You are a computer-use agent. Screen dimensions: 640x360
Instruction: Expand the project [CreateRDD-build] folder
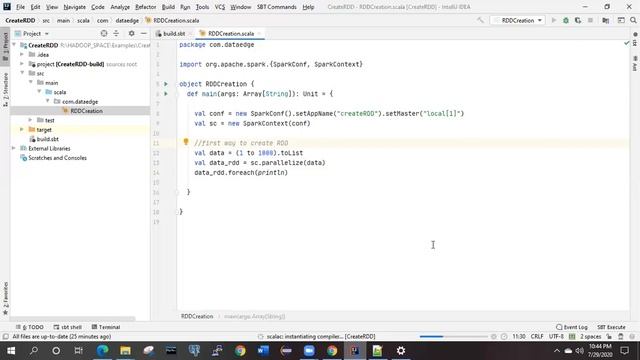point(22,64)
